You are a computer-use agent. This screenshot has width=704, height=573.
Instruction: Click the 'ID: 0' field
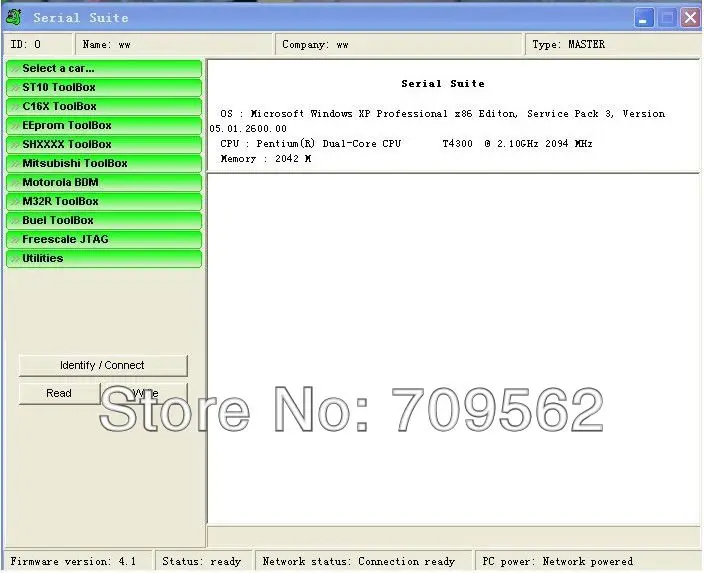point(38,44)
